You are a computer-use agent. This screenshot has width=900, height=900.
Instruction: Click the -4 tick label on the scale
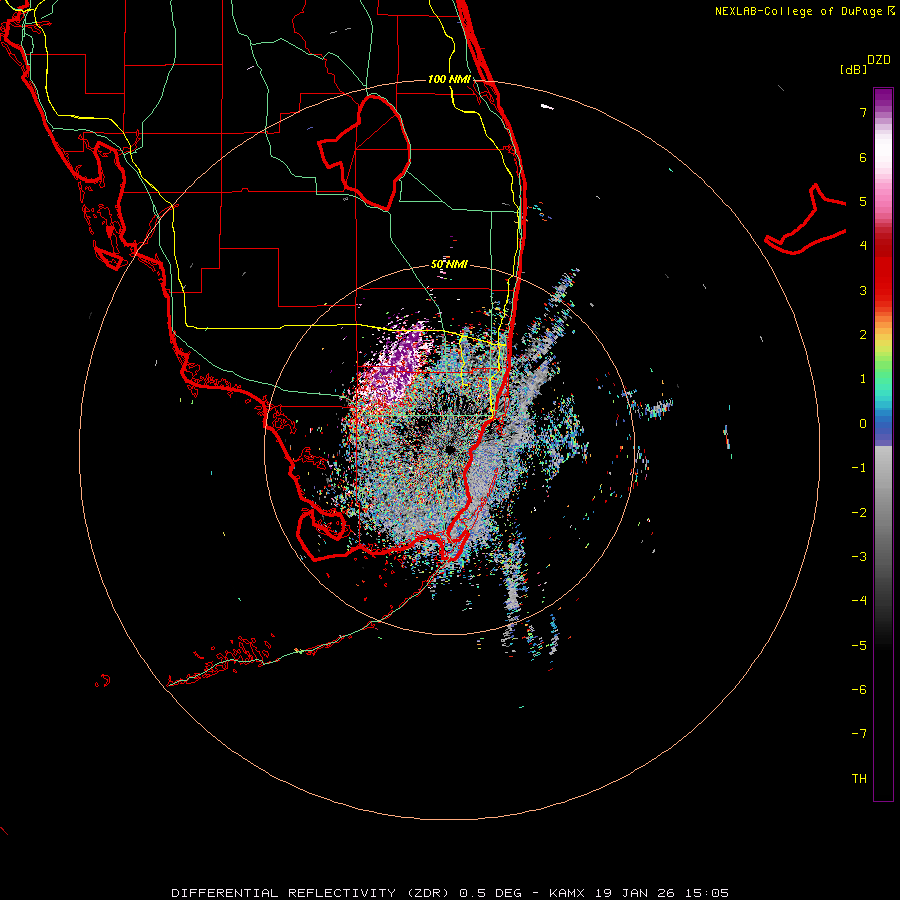pos(859,600)
